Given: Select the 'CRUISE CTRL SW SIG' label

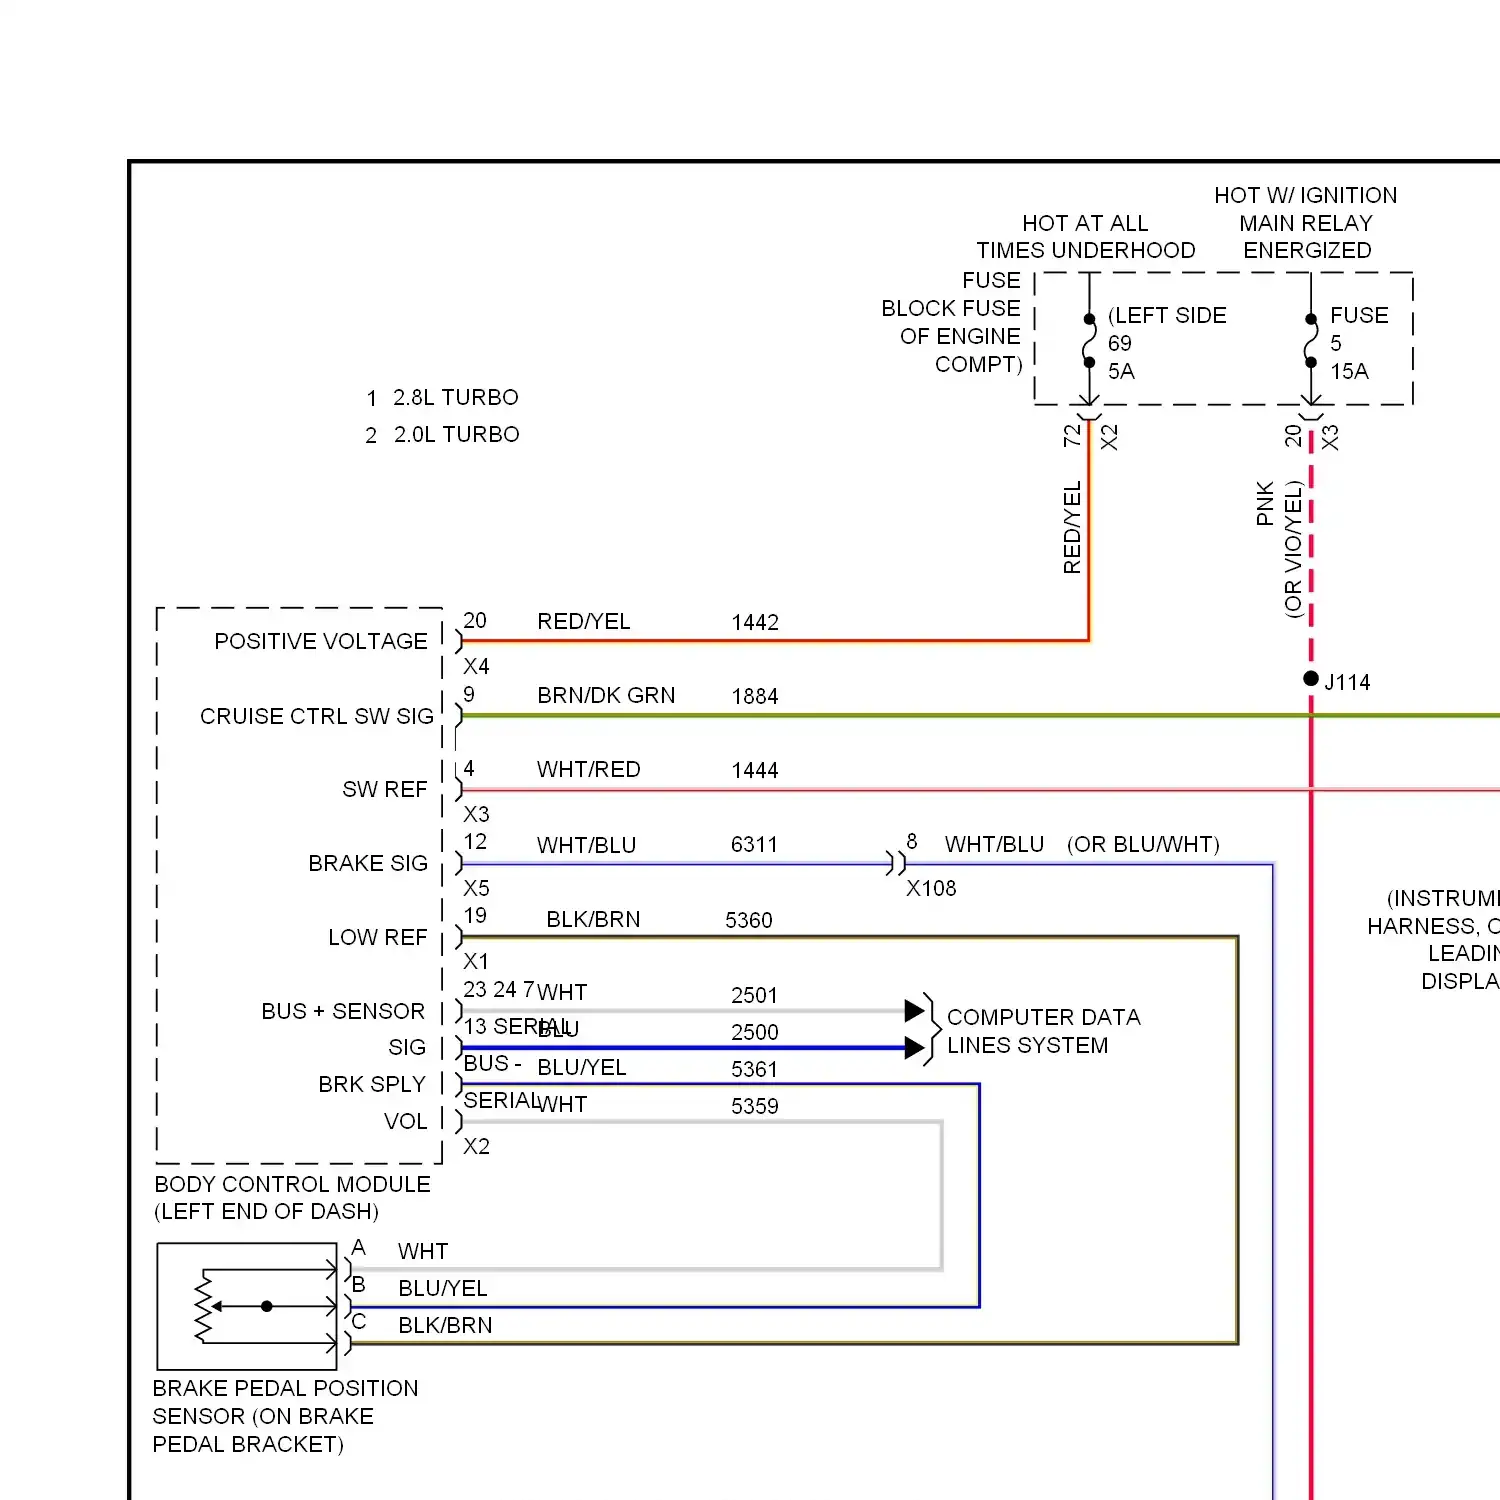Looking at the screenshot, I should (317, 716).
